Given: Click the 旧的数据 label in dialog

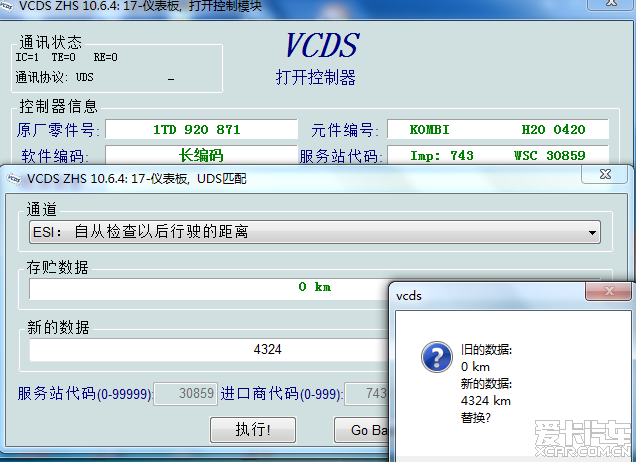Looking at the screenshot, I should 486,350.
